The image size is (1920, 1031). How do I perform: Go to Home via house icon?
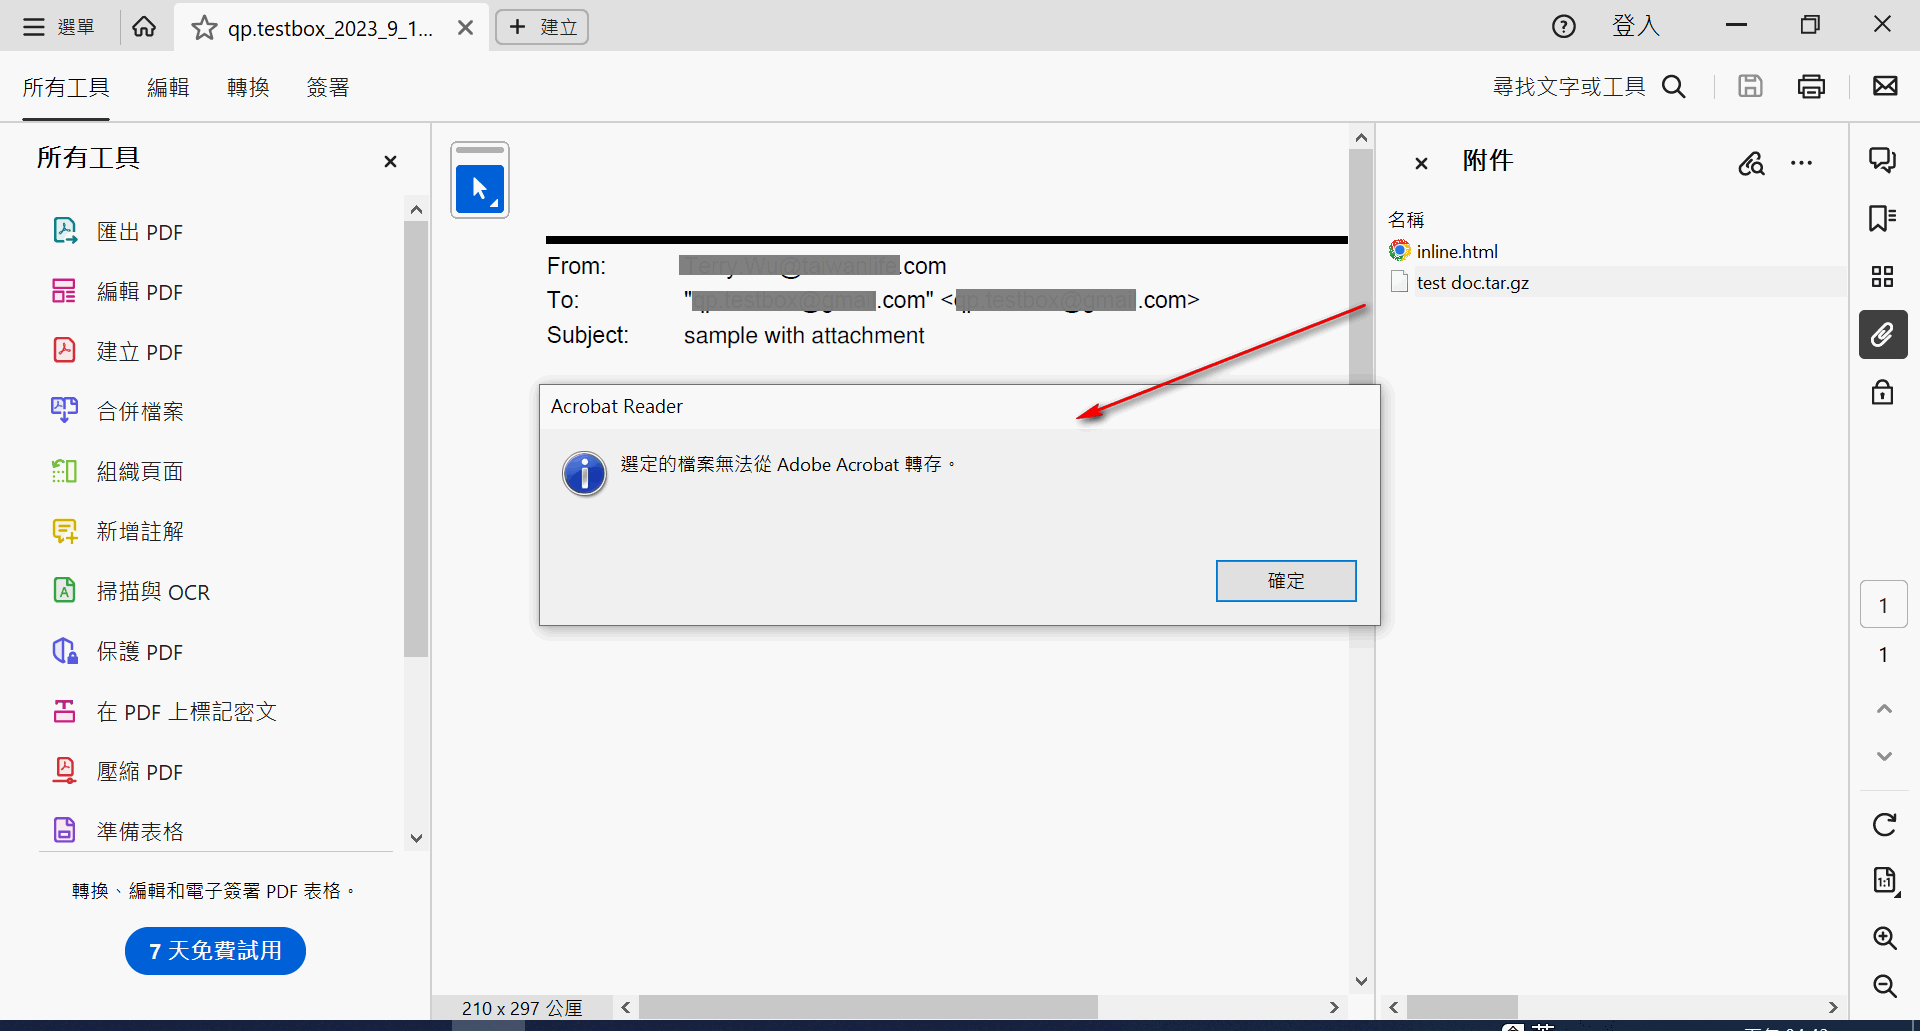[x=144, y=27]
